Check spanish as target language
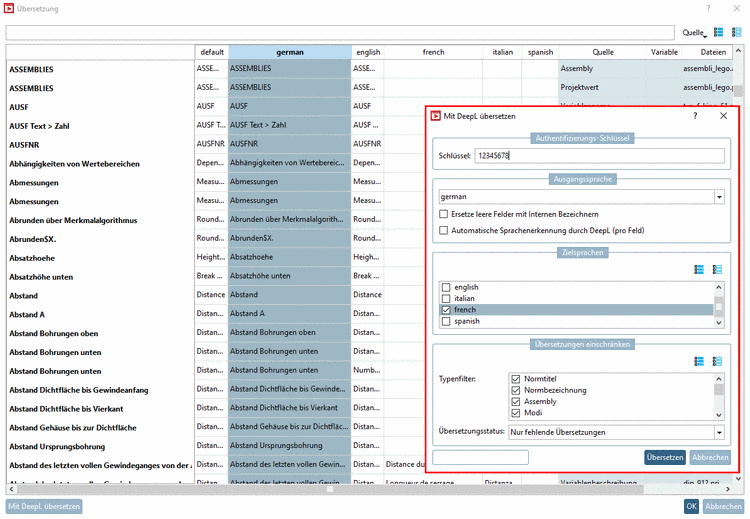Image resolution: width=750 pixels, height=519 pixels. 446,321
